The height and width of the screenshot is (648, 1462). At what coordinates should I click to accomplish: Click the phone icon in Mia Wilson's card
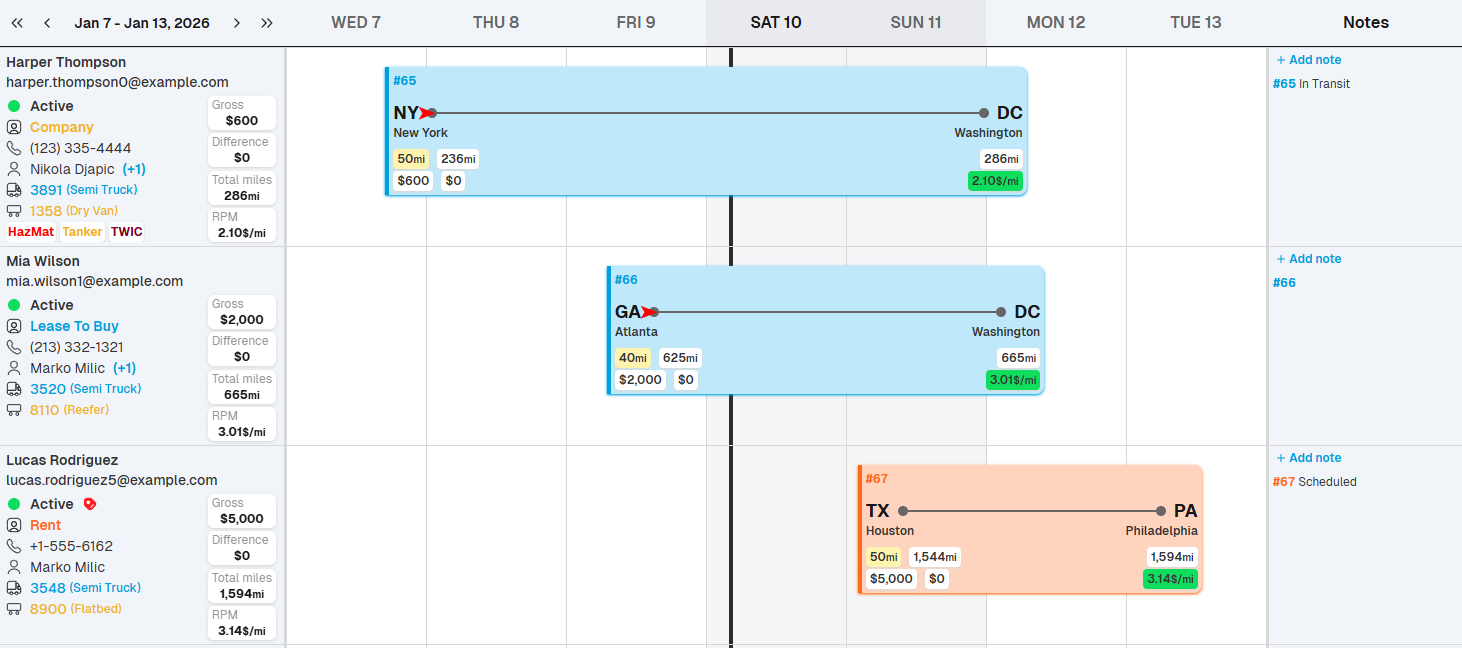click(14, 346)
